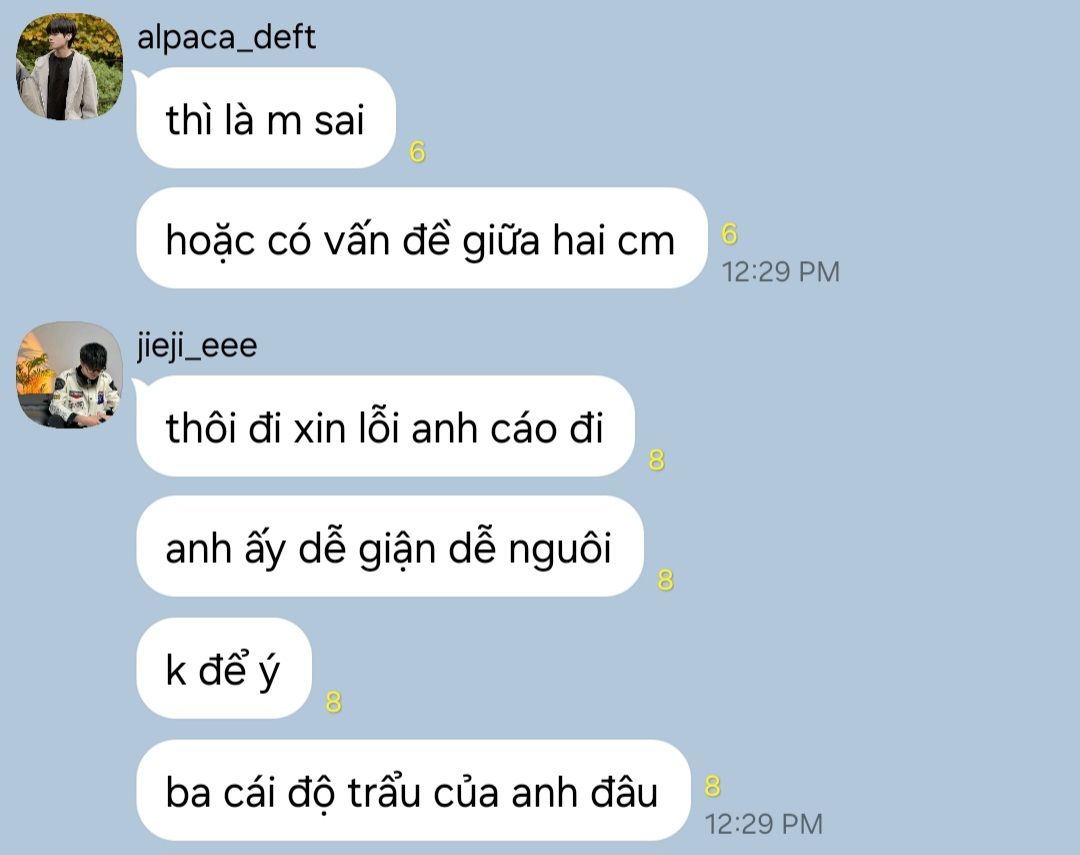Viewport: 1080px width, 855px height.
Task: Select the message 'hoặc có vấn đề giữa hai cm'
Action: coord(422,238)
